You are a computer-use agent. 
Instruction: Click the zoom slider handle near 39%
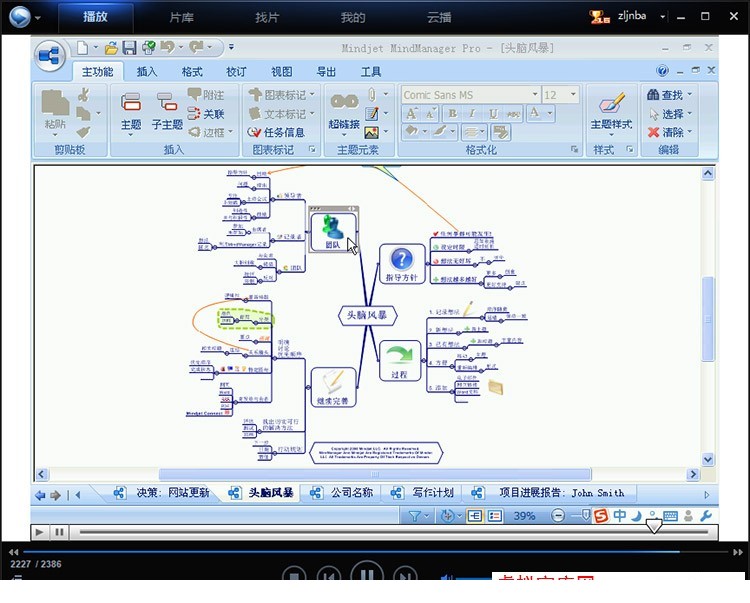coord(586,515)
